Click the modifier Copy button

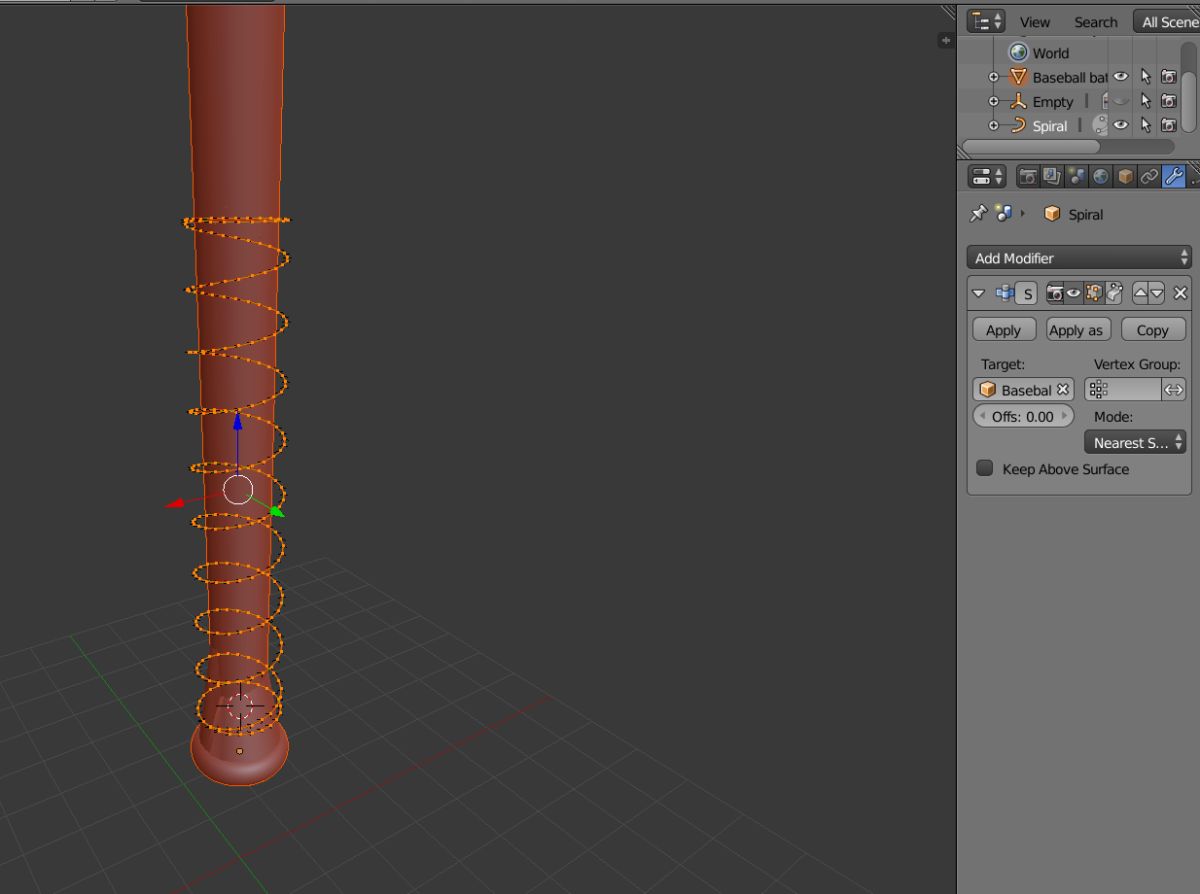pyautogui.click(x=1153, y=330)
